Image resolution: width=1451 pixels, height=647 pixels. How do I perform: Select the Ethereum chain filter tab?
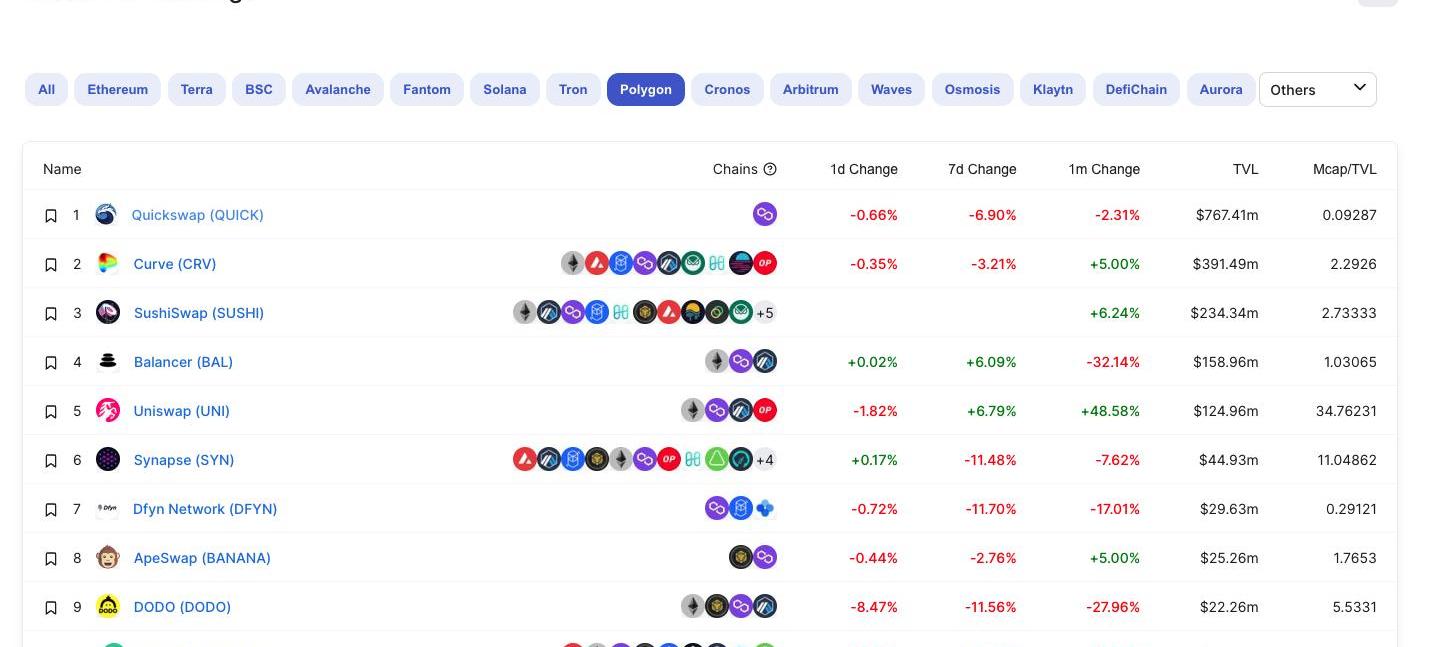(x=117, y=90)
